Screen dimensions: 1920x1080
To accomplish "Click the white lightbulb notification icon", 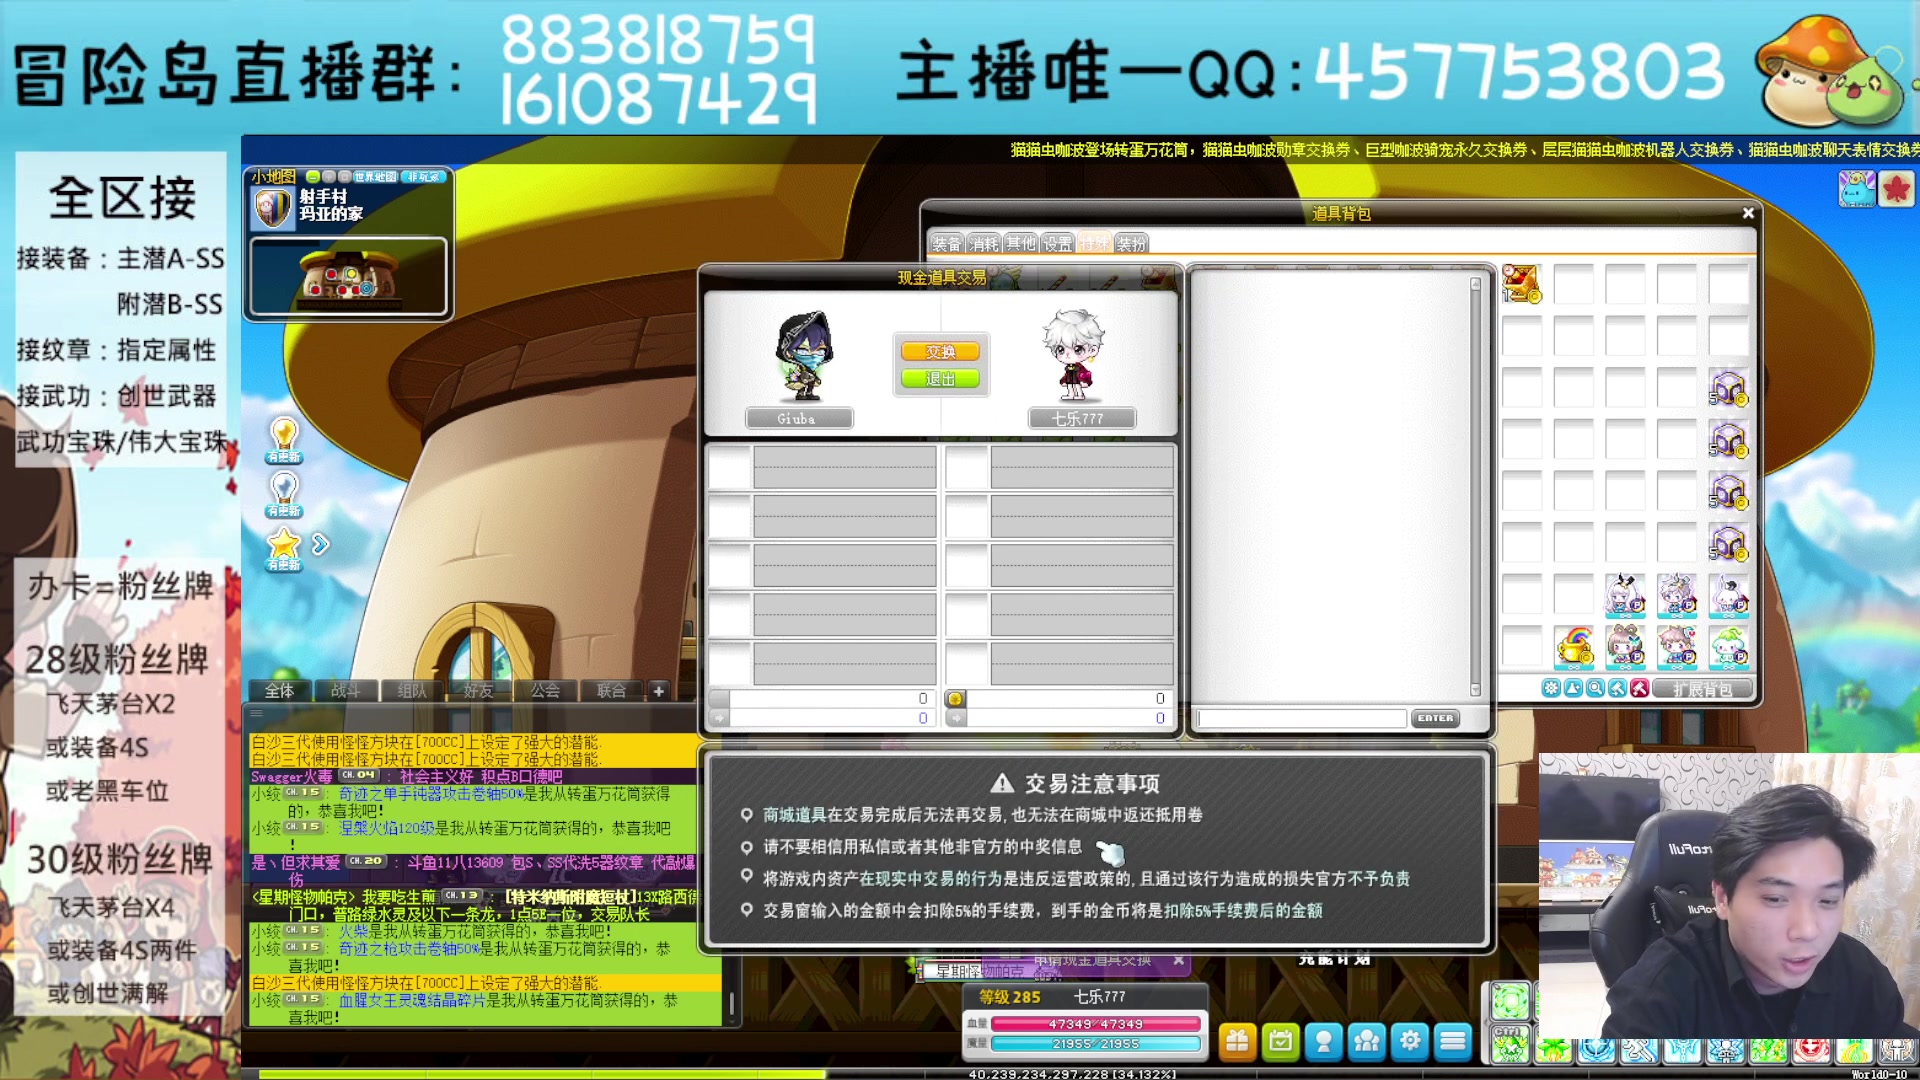I will click(284, 493).
